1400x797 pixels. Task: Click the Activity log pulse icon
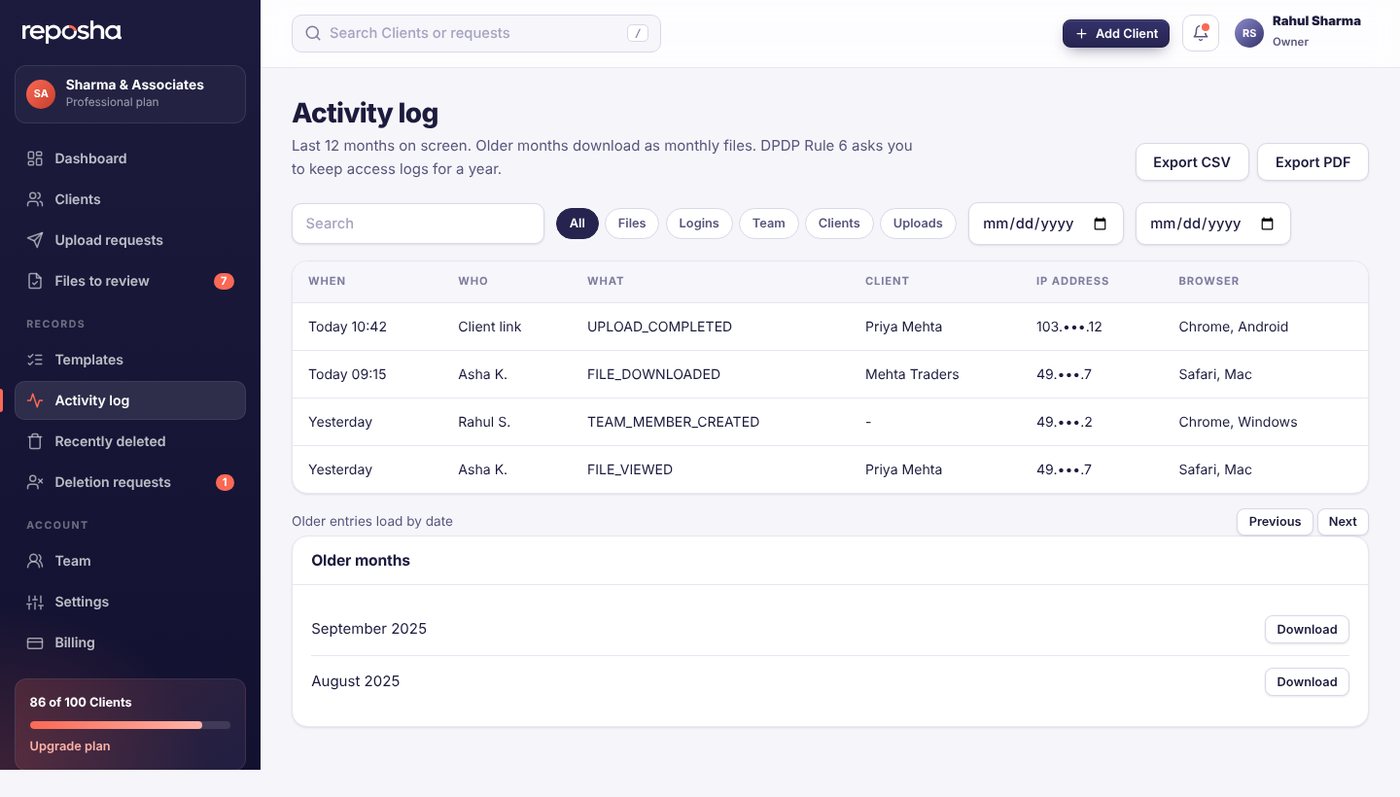[35, 400]
